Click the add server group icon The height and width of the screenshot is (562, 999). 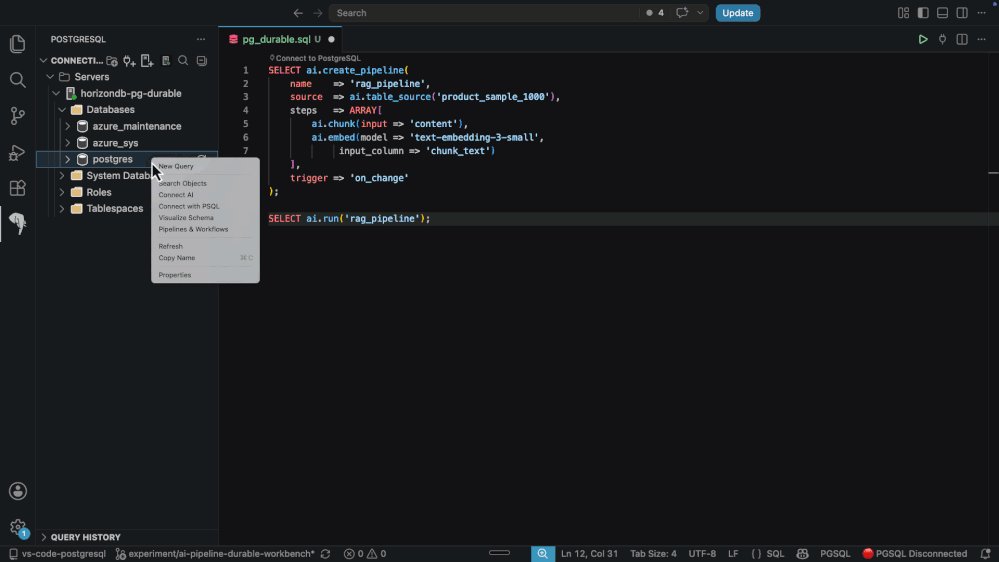111,61
